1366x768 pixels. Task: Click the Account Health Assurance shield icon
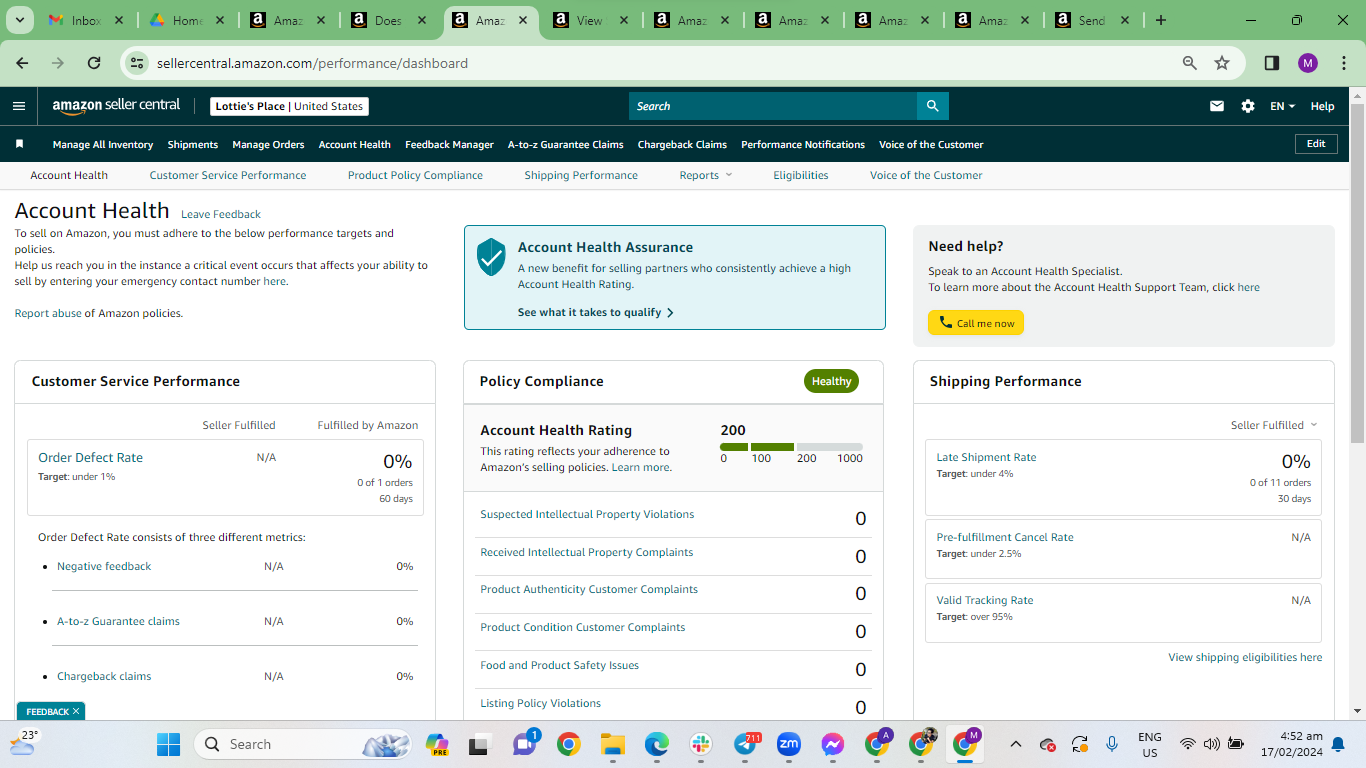(x=490, y=257)
